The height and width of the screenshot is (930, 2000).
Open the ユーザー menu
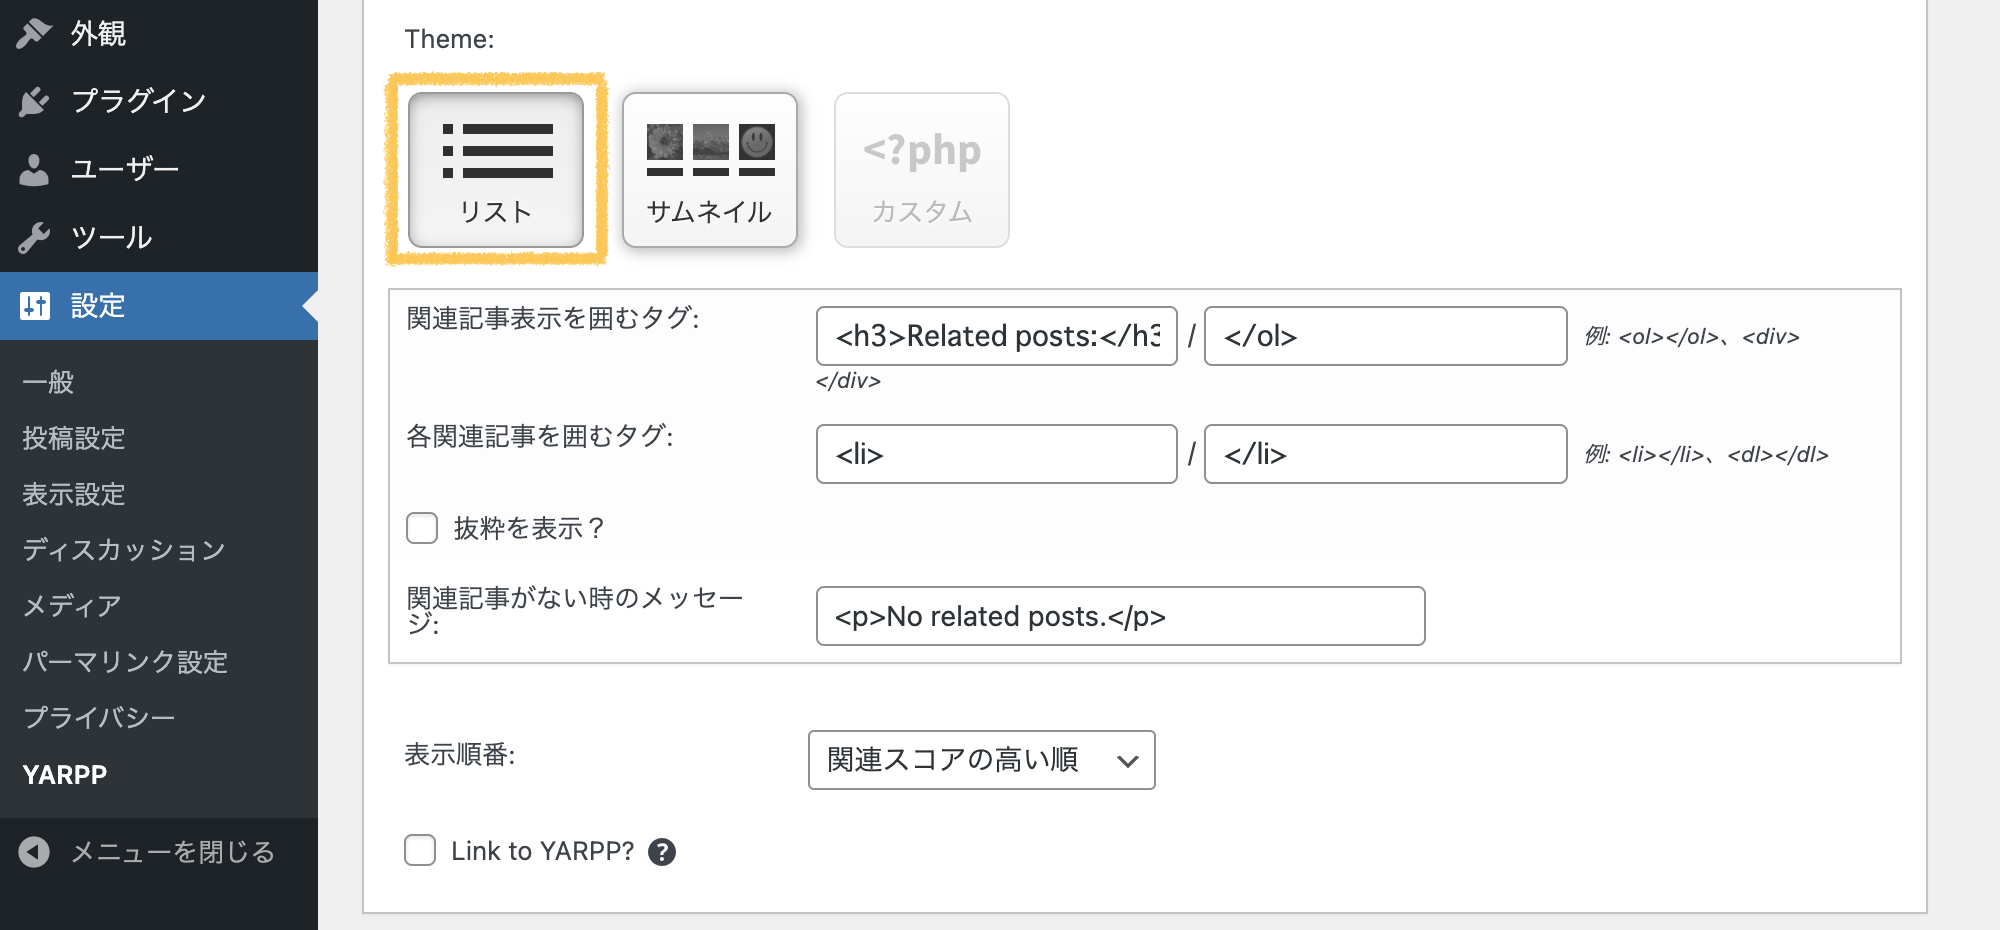159,169
